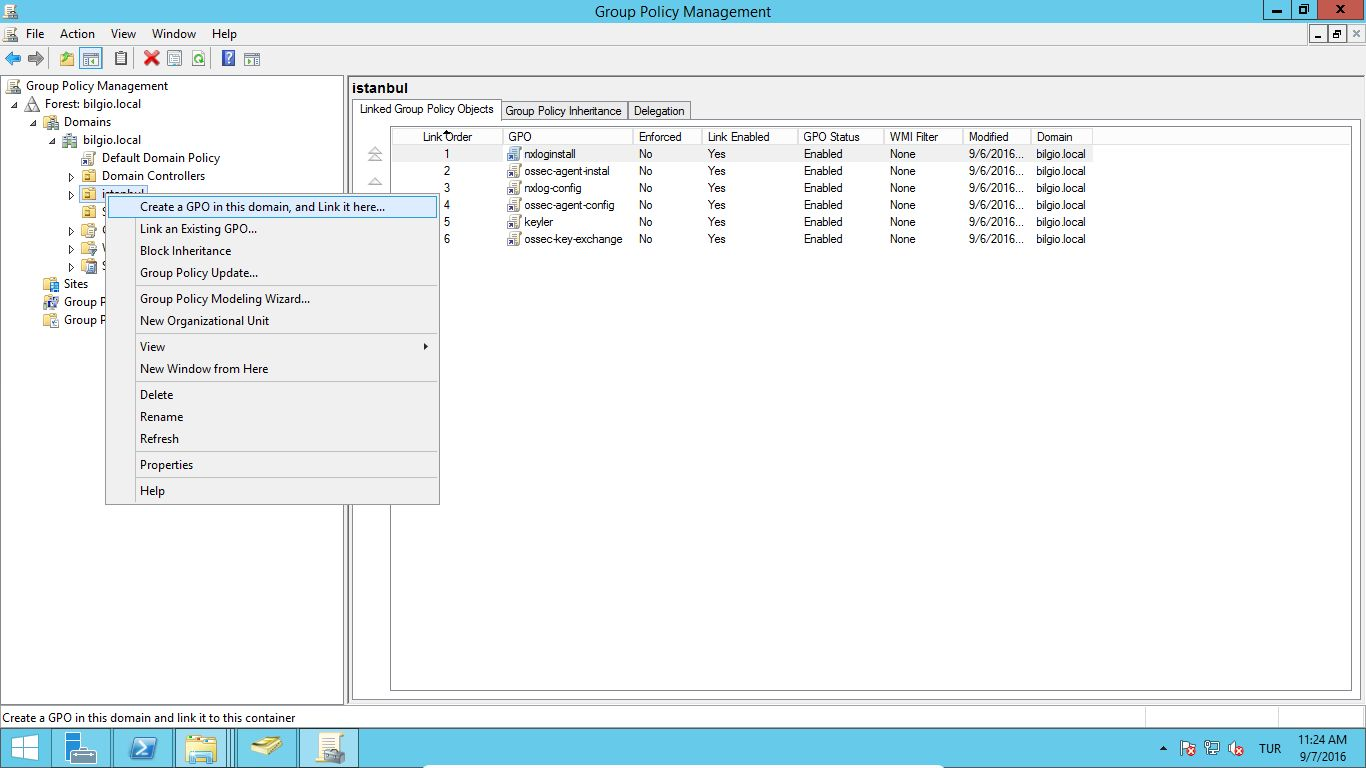Image resolution: width=1366 pixels, height=768 pixels.
Task: Expand the Domain Controllers node
Action: pos(71,176)
